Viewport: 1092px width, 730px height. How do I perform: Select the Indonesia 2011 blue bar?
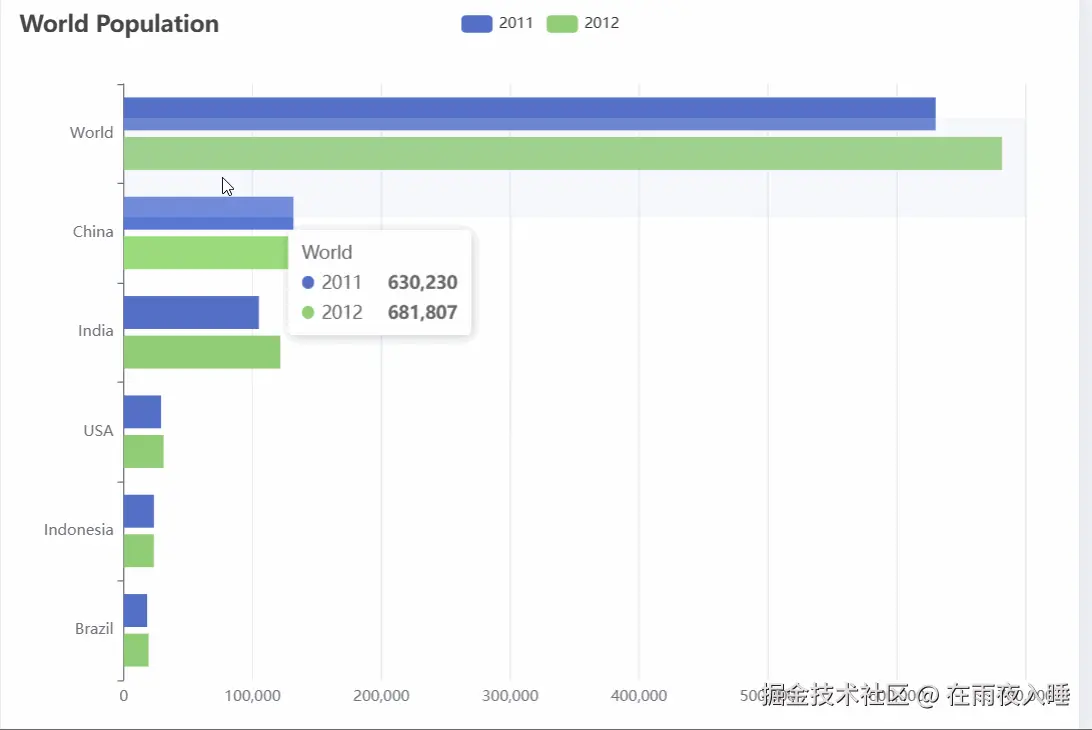139,511
